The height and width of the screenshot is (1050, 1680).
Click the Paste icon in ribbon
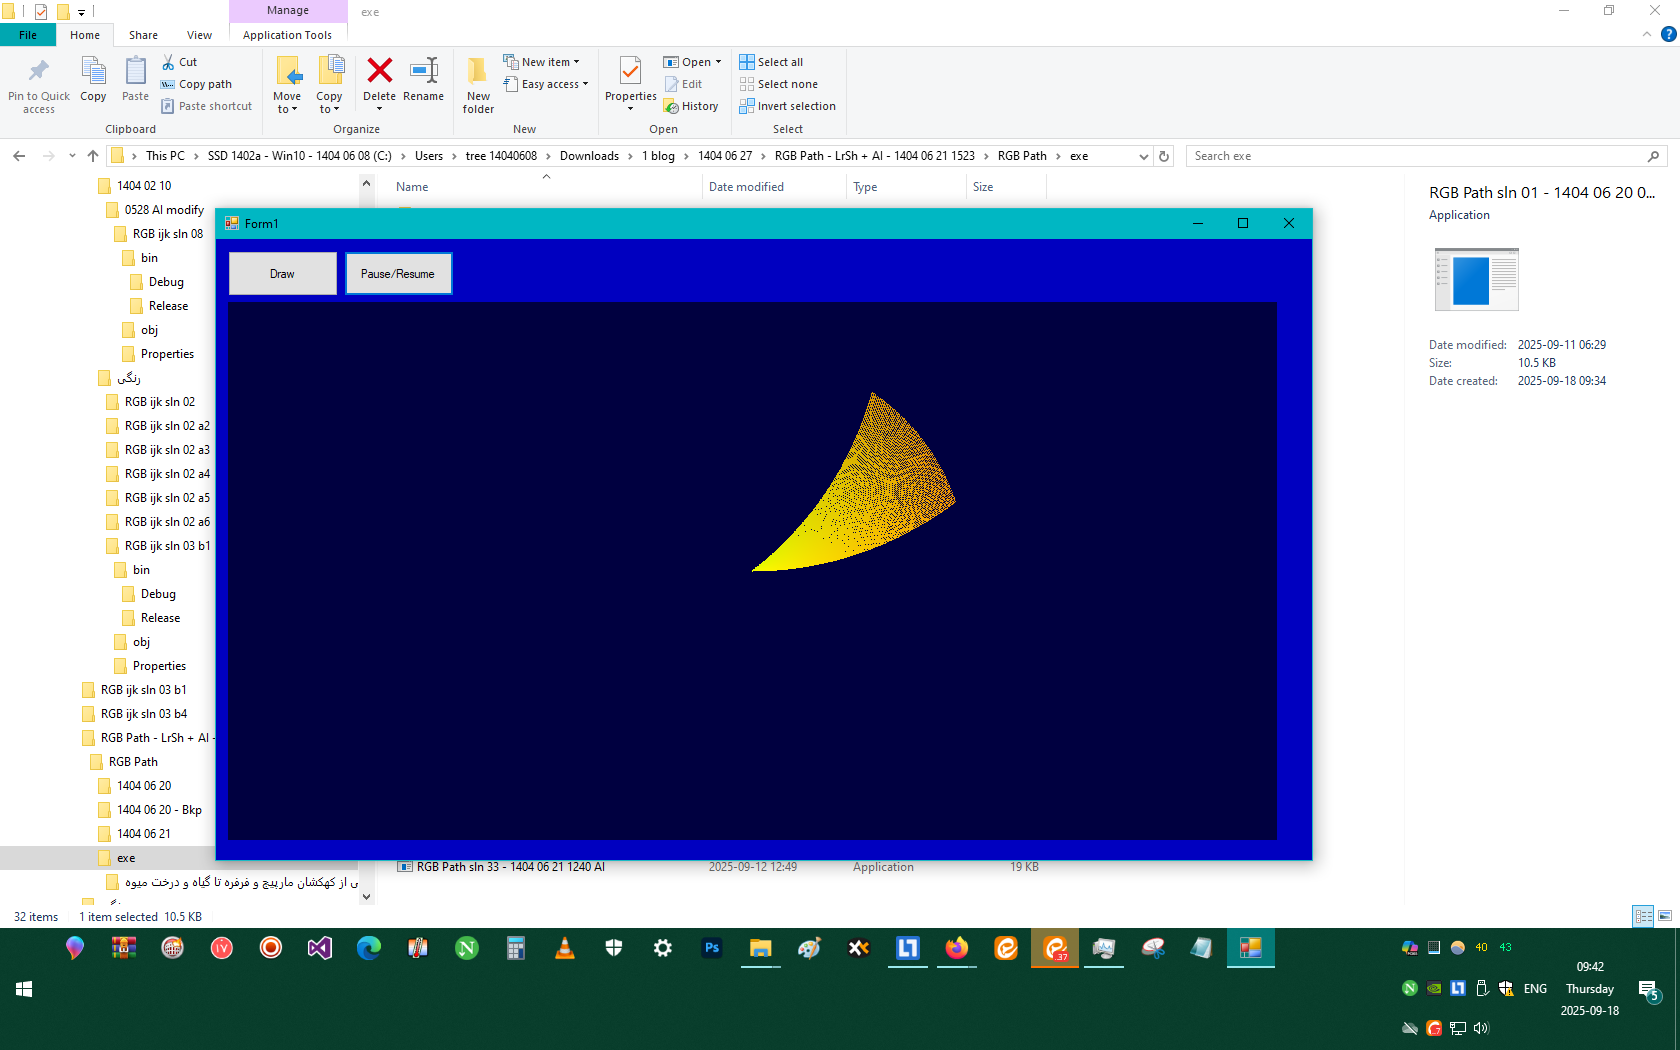click(134, 73)
